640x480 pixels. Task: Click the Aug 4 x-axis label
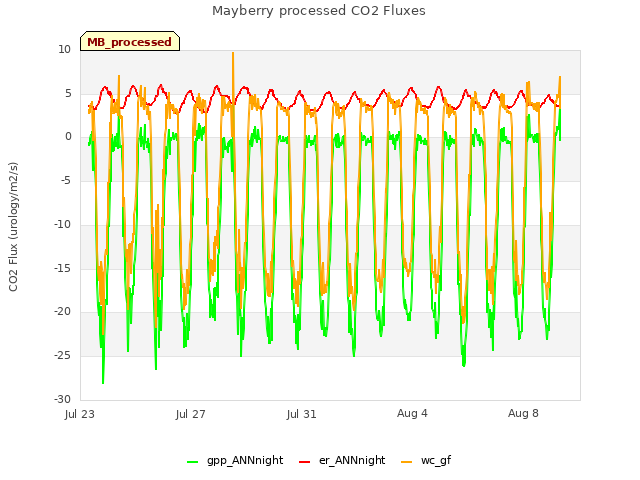(x=412, y=413)
